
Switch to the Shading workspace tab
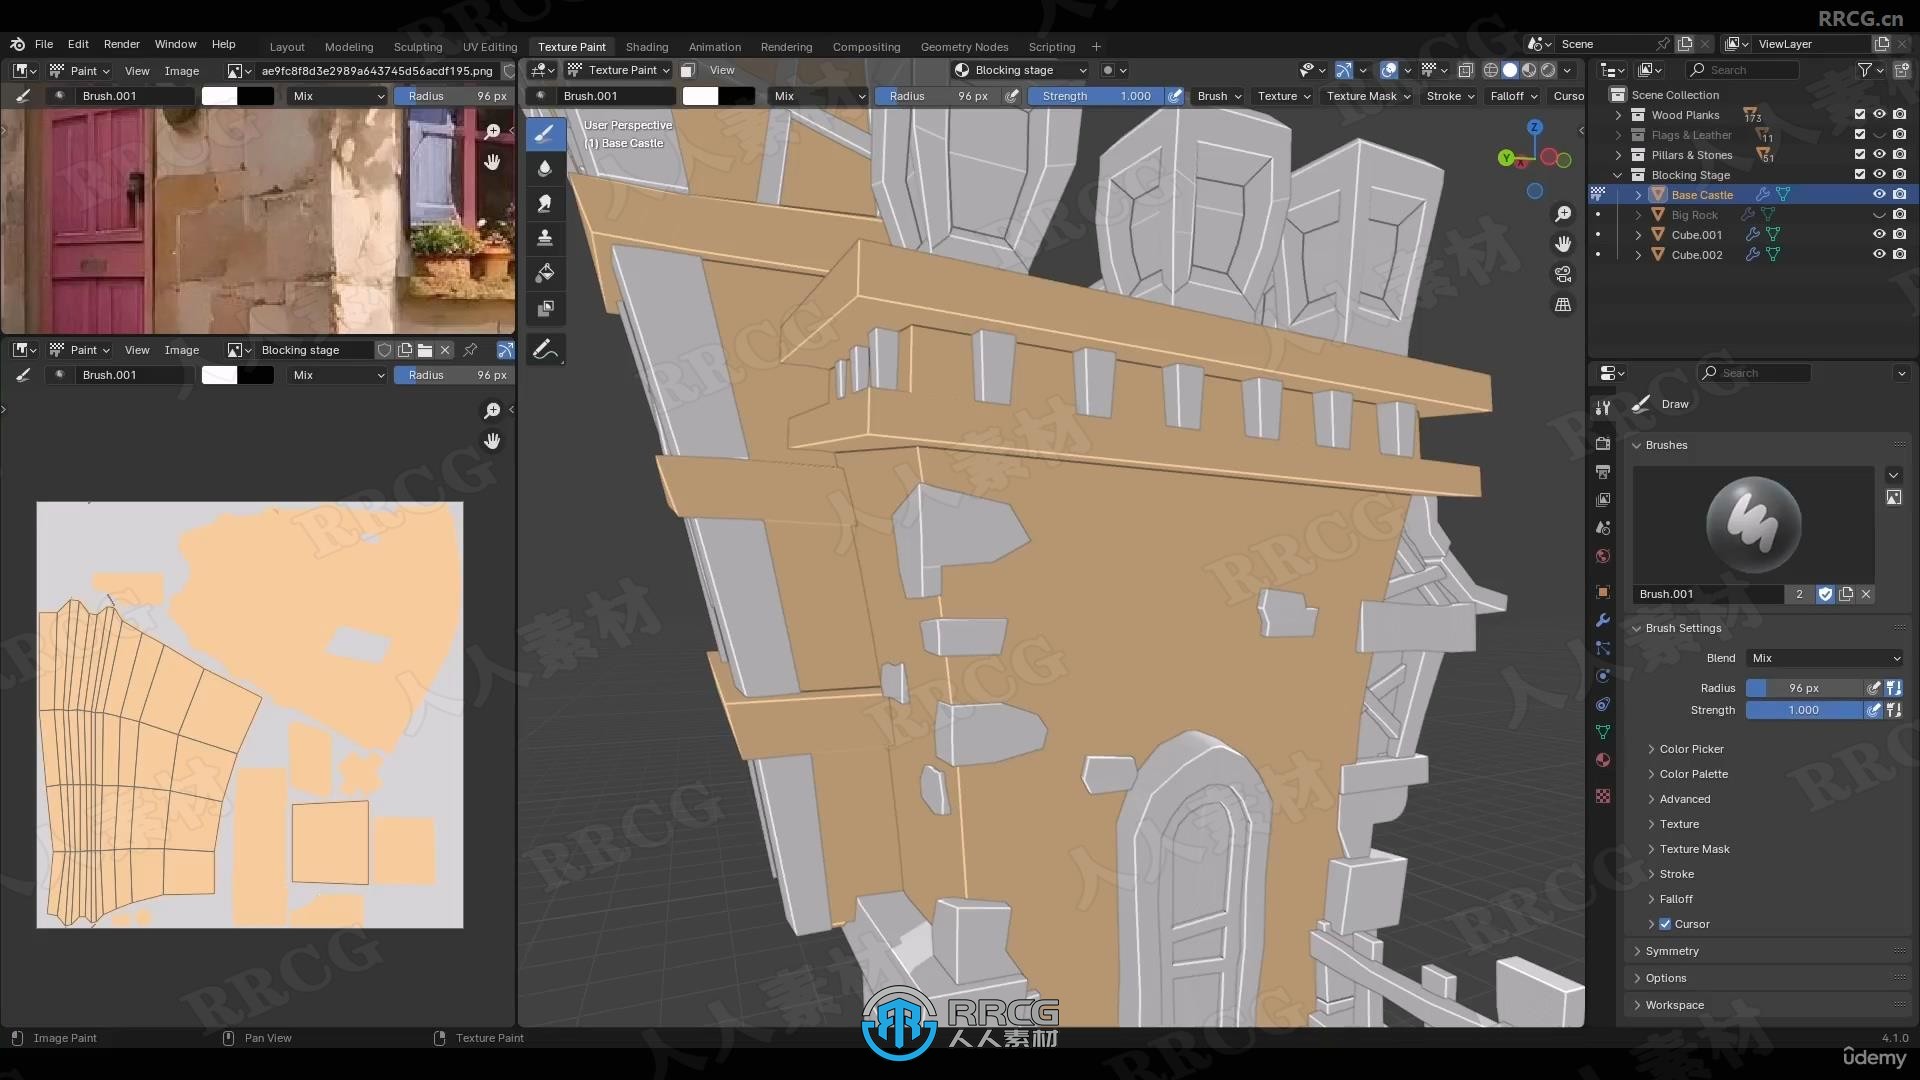(646, 45)
